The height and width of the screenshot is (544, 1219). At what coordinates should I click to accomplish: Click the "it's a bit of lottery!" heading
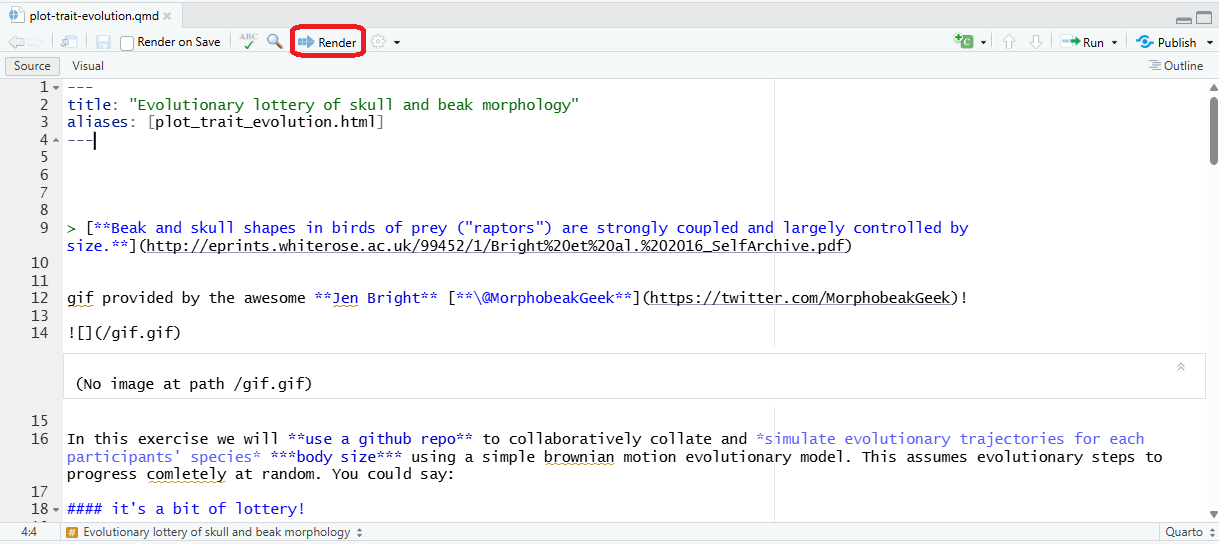(186, 509)
